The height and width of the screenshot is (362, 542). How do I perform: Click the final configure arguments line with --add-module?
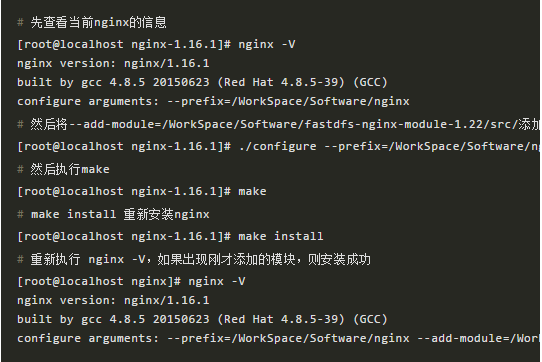(x=278, y=338)
